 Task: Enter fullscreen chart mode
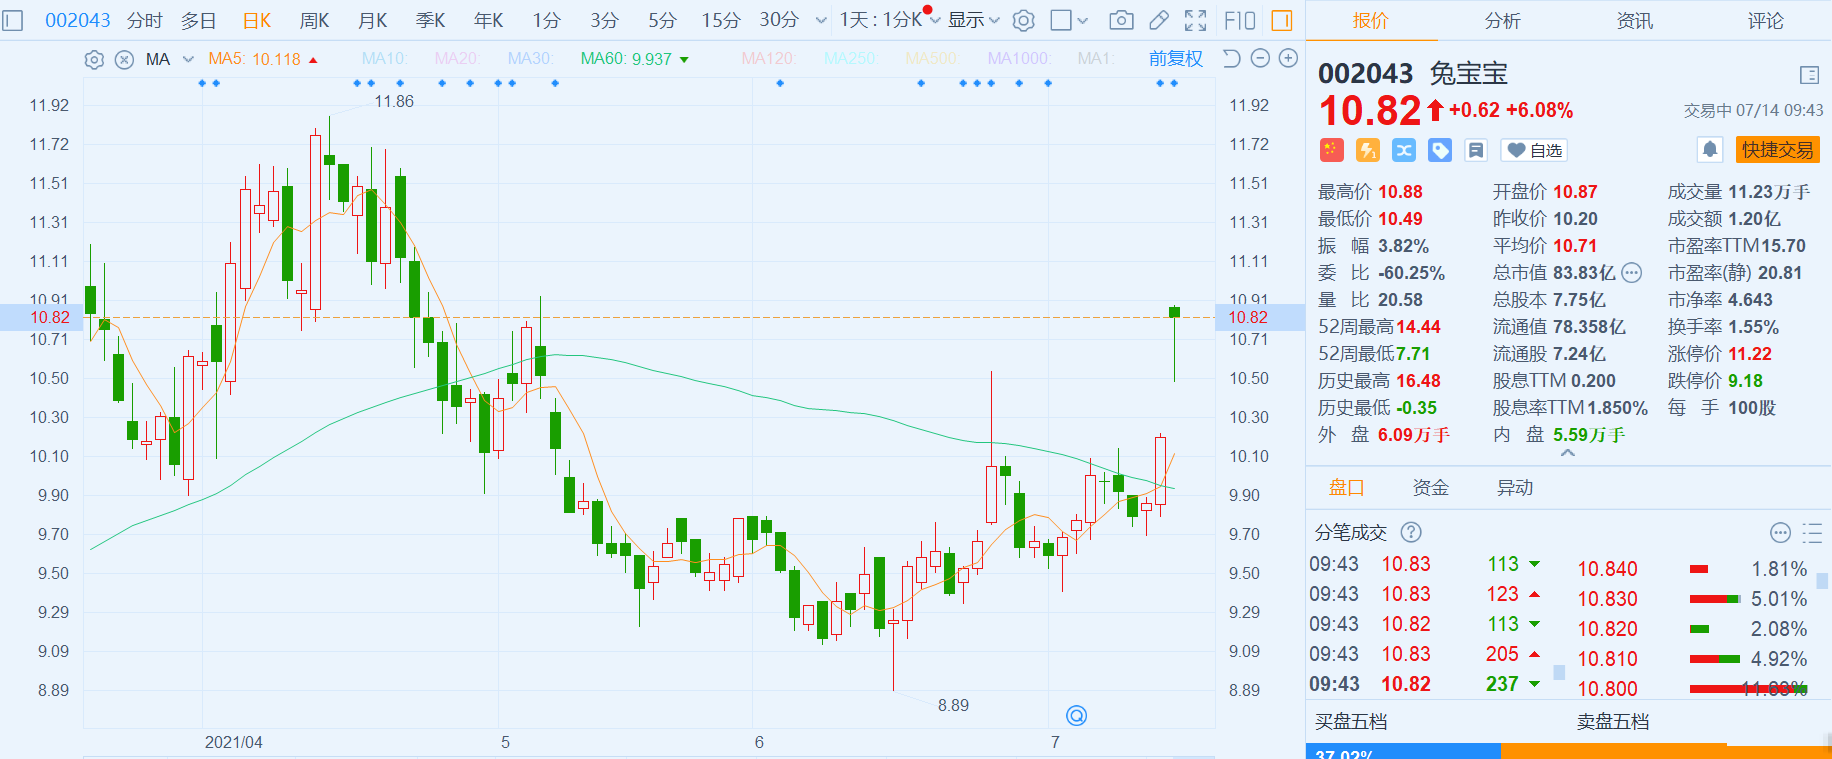tap(1195, 20)
